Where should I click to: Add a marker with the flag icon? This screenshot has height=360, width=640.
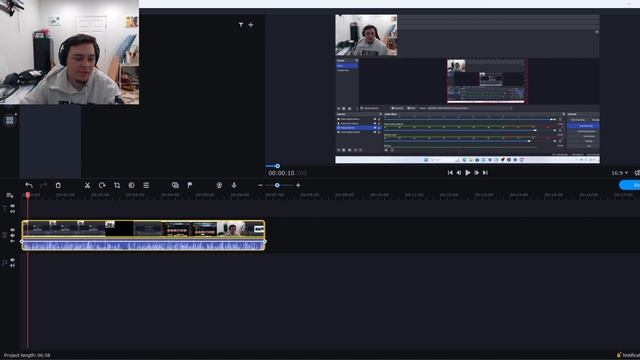pos(190,185)
